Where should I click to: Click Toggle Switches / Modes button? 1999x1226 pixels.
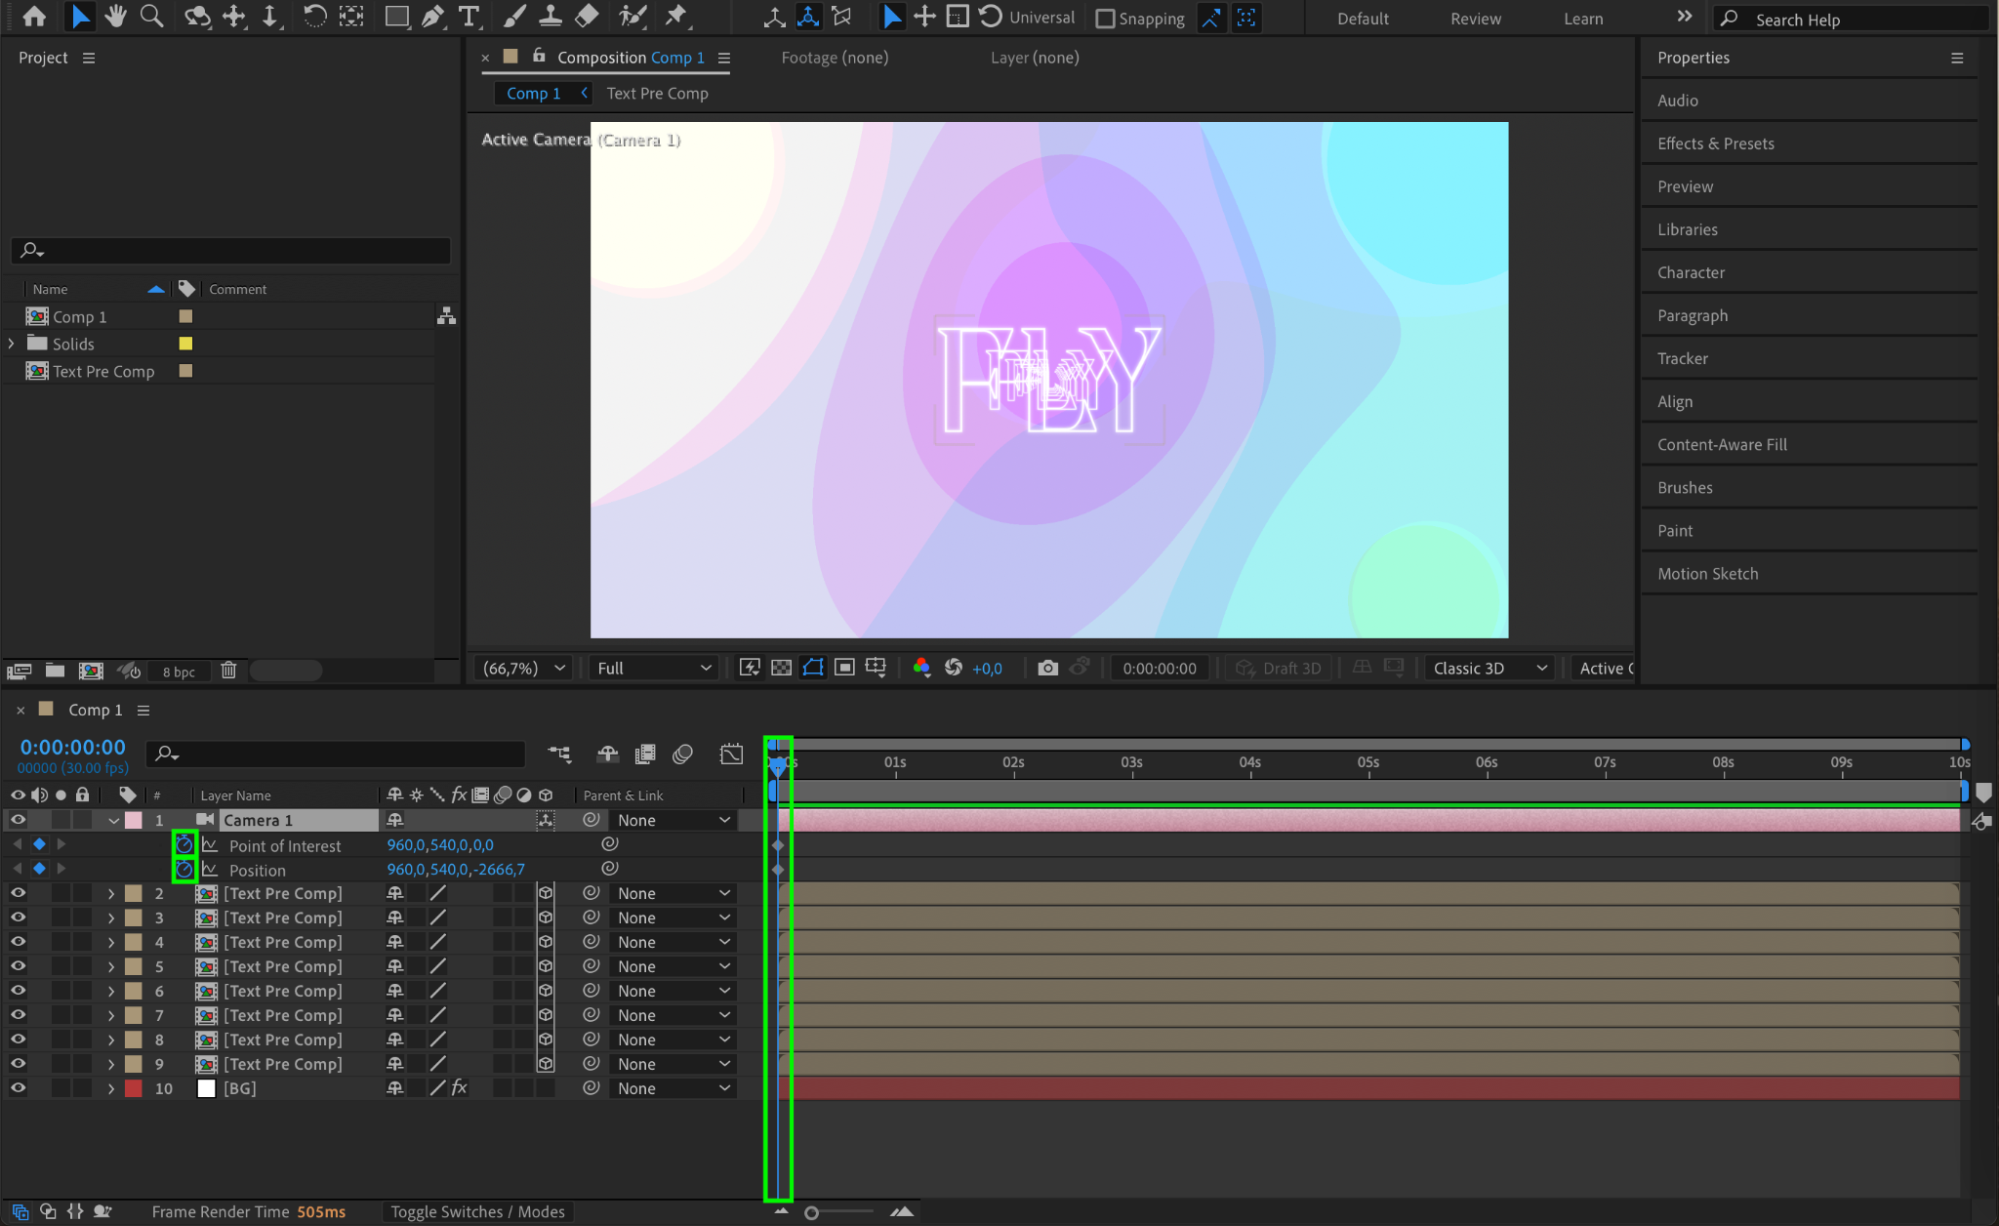(x=477, y=1212)
